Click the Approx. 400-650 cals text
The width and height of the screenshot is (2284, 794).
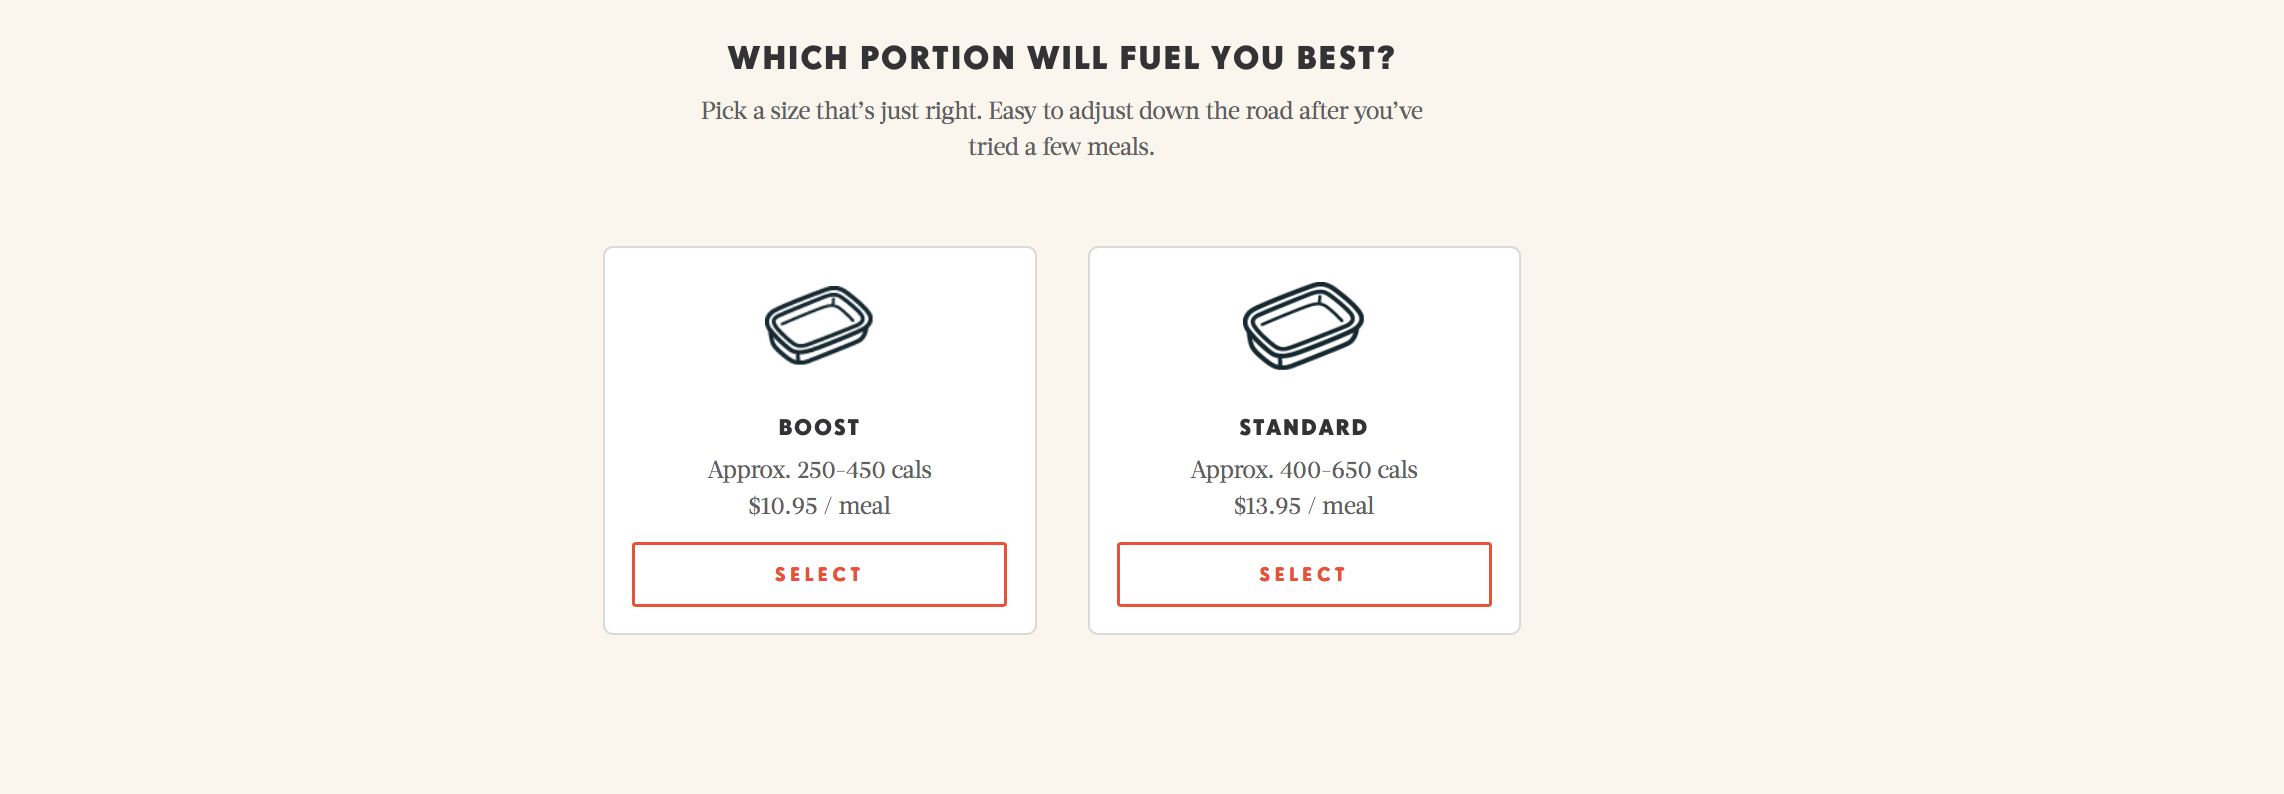point(1304,470)
